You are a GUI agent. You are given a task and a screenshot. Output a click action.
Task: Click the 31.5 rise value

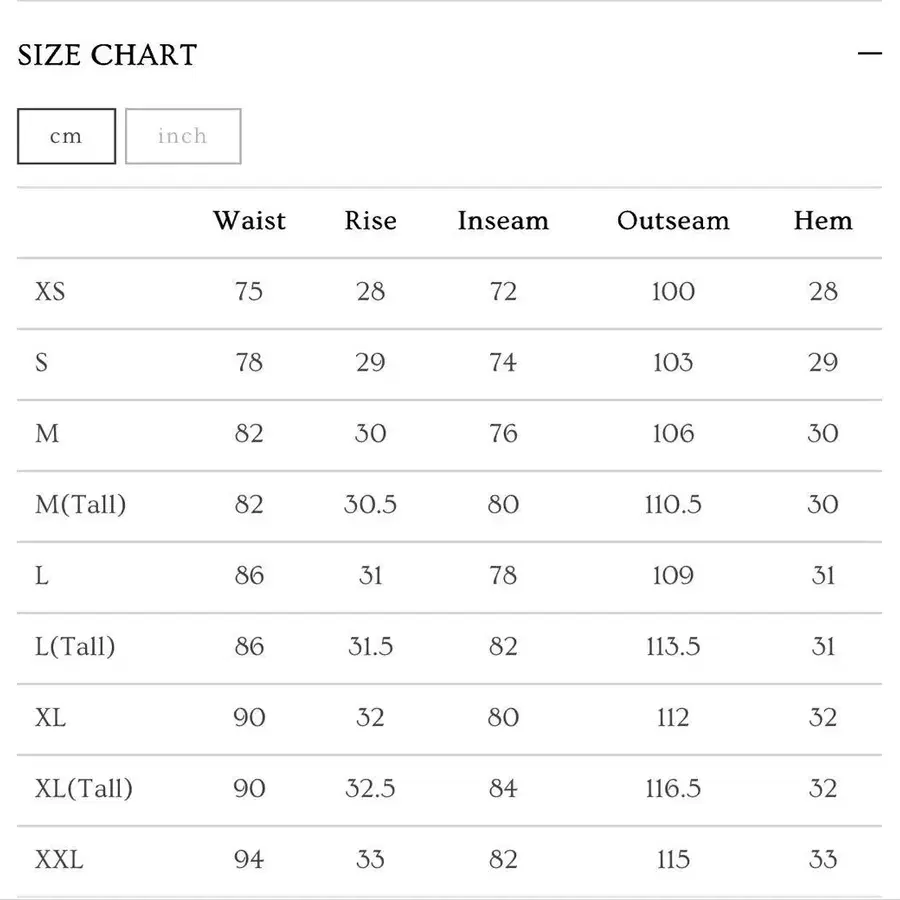(370, 646)
